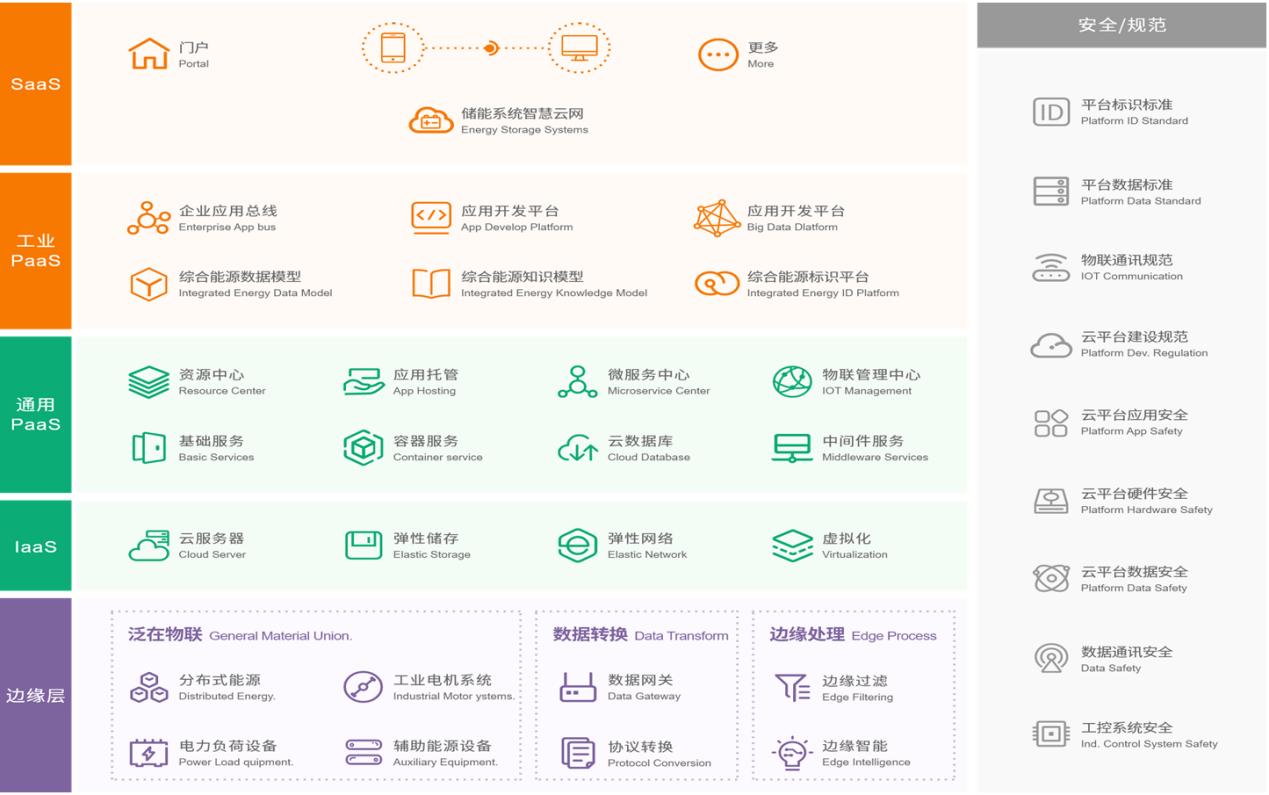This screenshot has width=1269, height=795.
Task: Switch to the SaaS layer tab
Action: (x=34, y=83)
